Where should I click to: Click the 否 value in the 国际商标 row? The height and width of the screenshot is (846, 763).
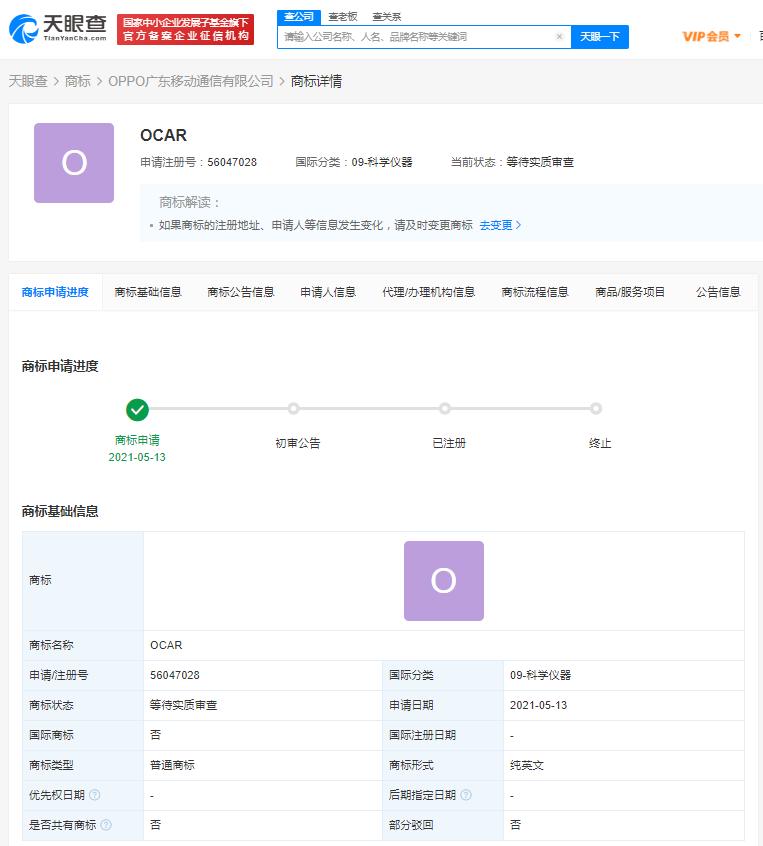(155, 735)
